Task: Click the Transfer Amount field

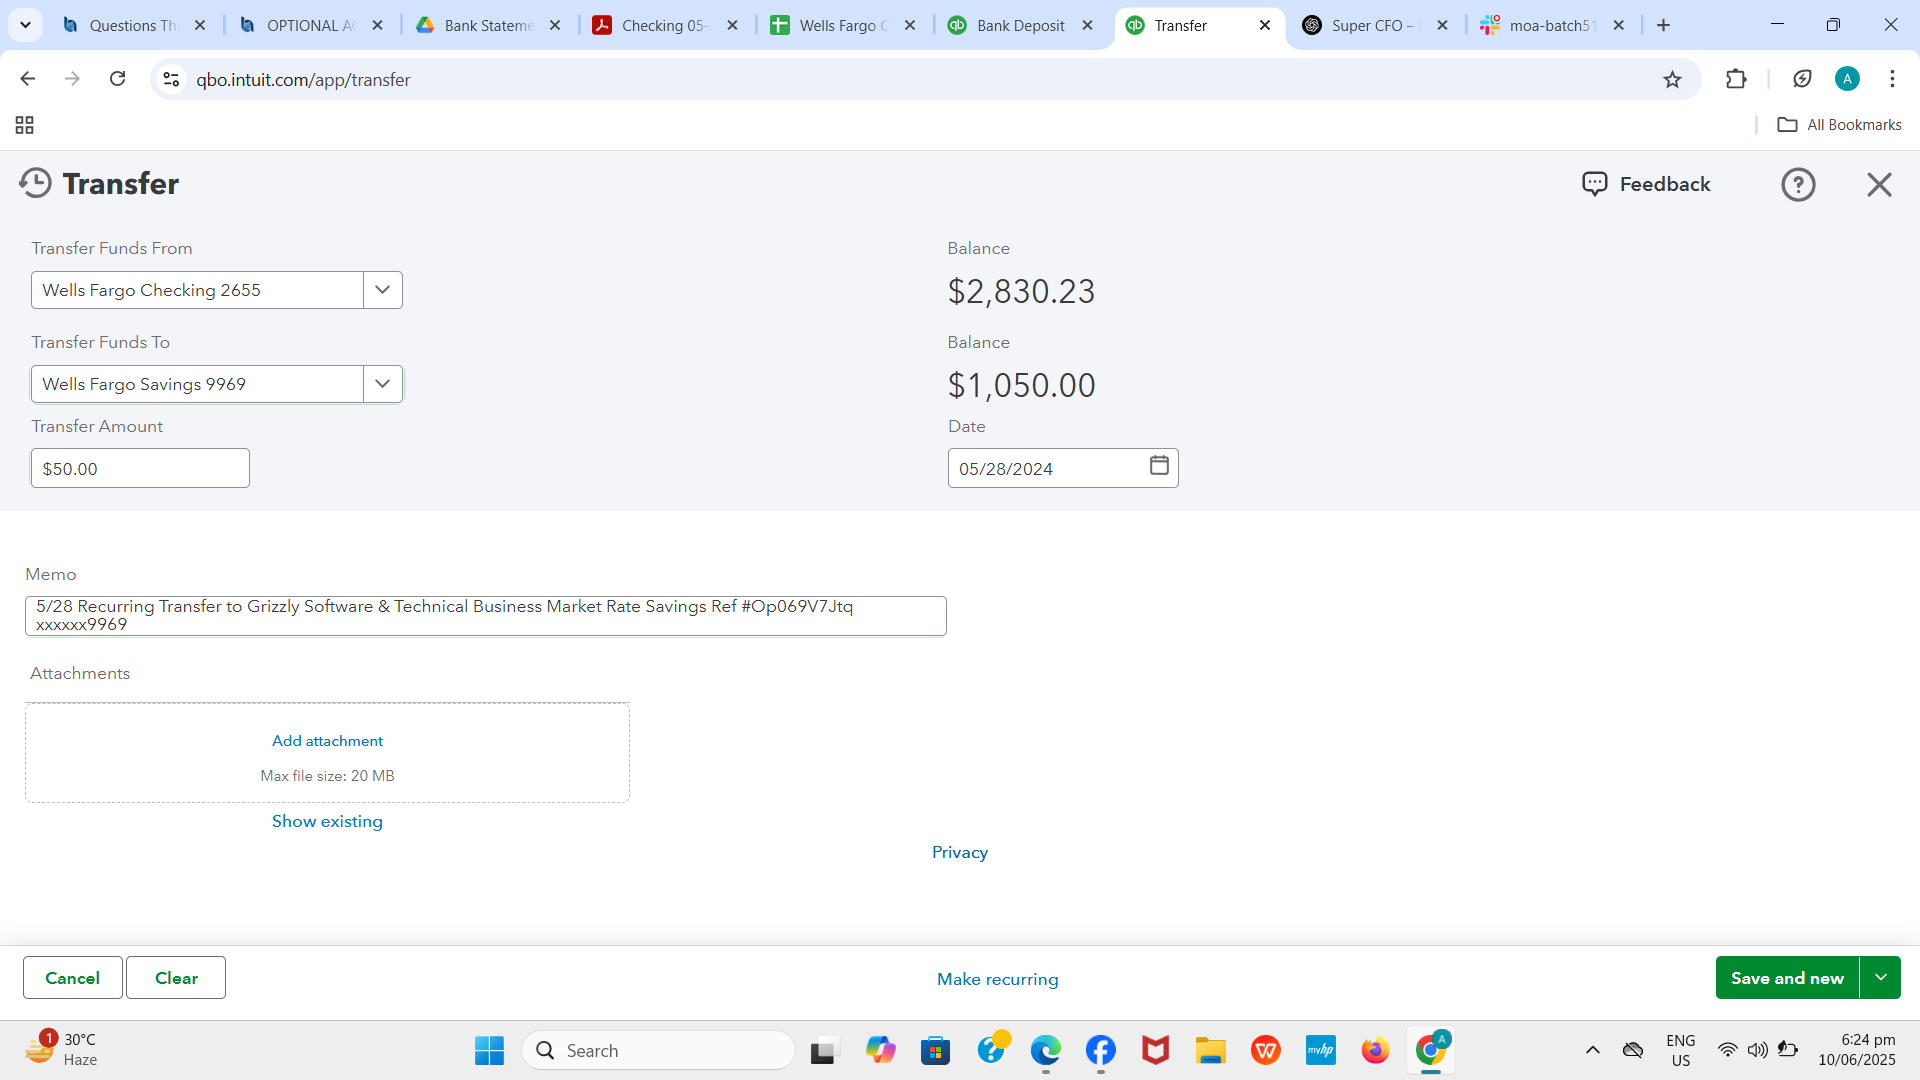Action: point(140,468)
